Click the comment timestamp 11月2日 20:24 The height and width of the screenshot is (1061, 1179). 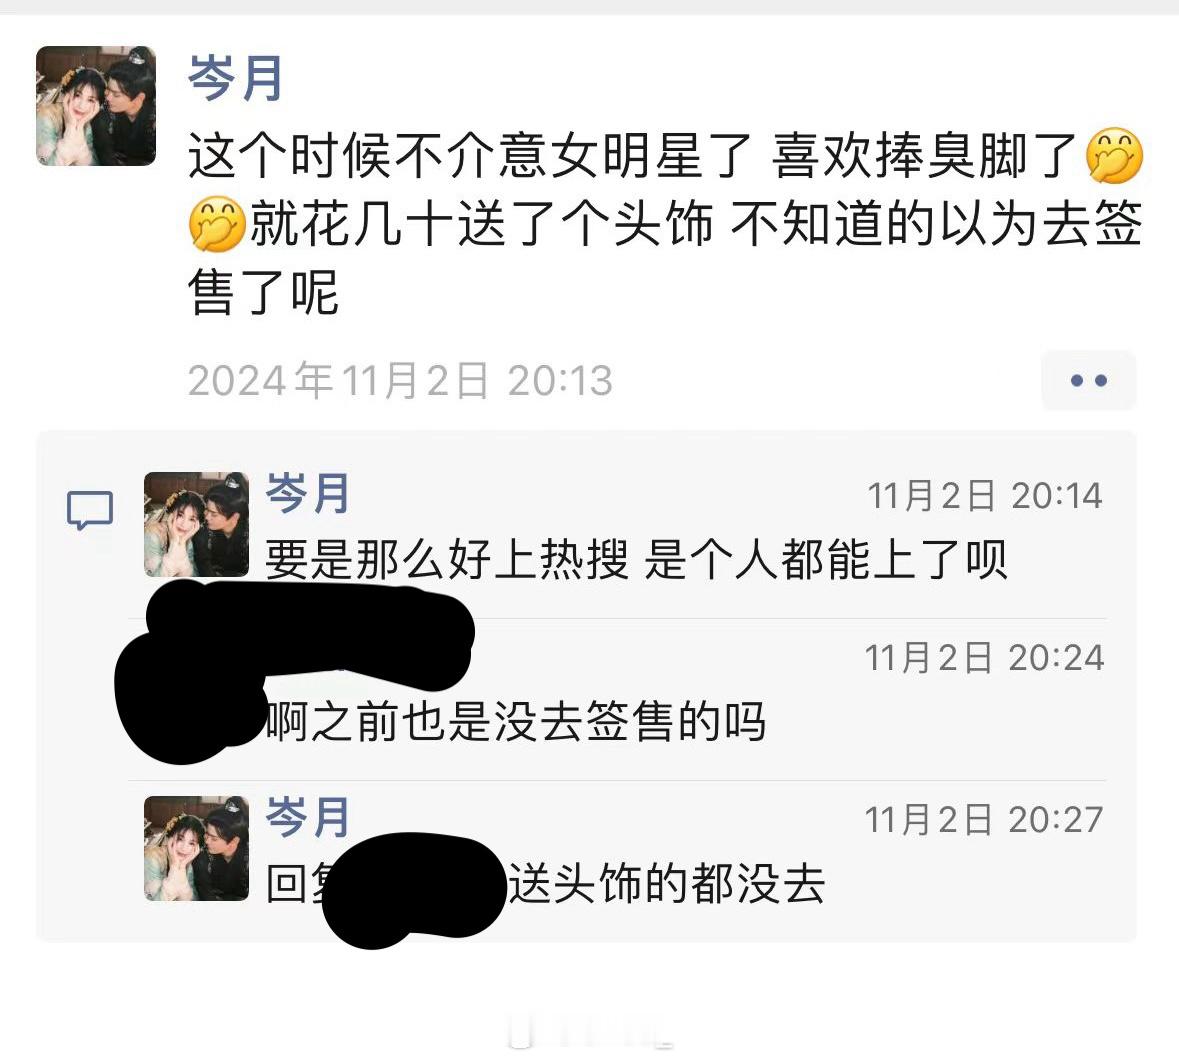click(984, 658)
